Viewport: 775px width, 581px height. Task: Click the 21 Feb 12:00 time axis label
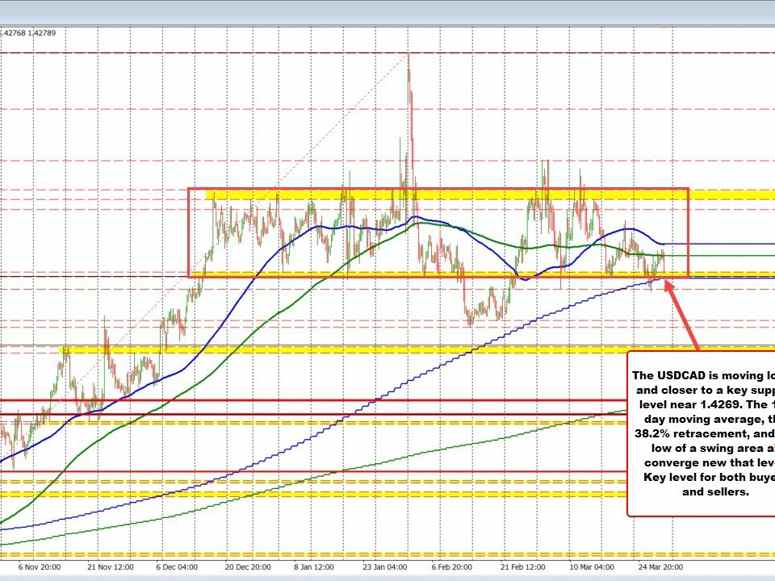click(x=522, y=567)
